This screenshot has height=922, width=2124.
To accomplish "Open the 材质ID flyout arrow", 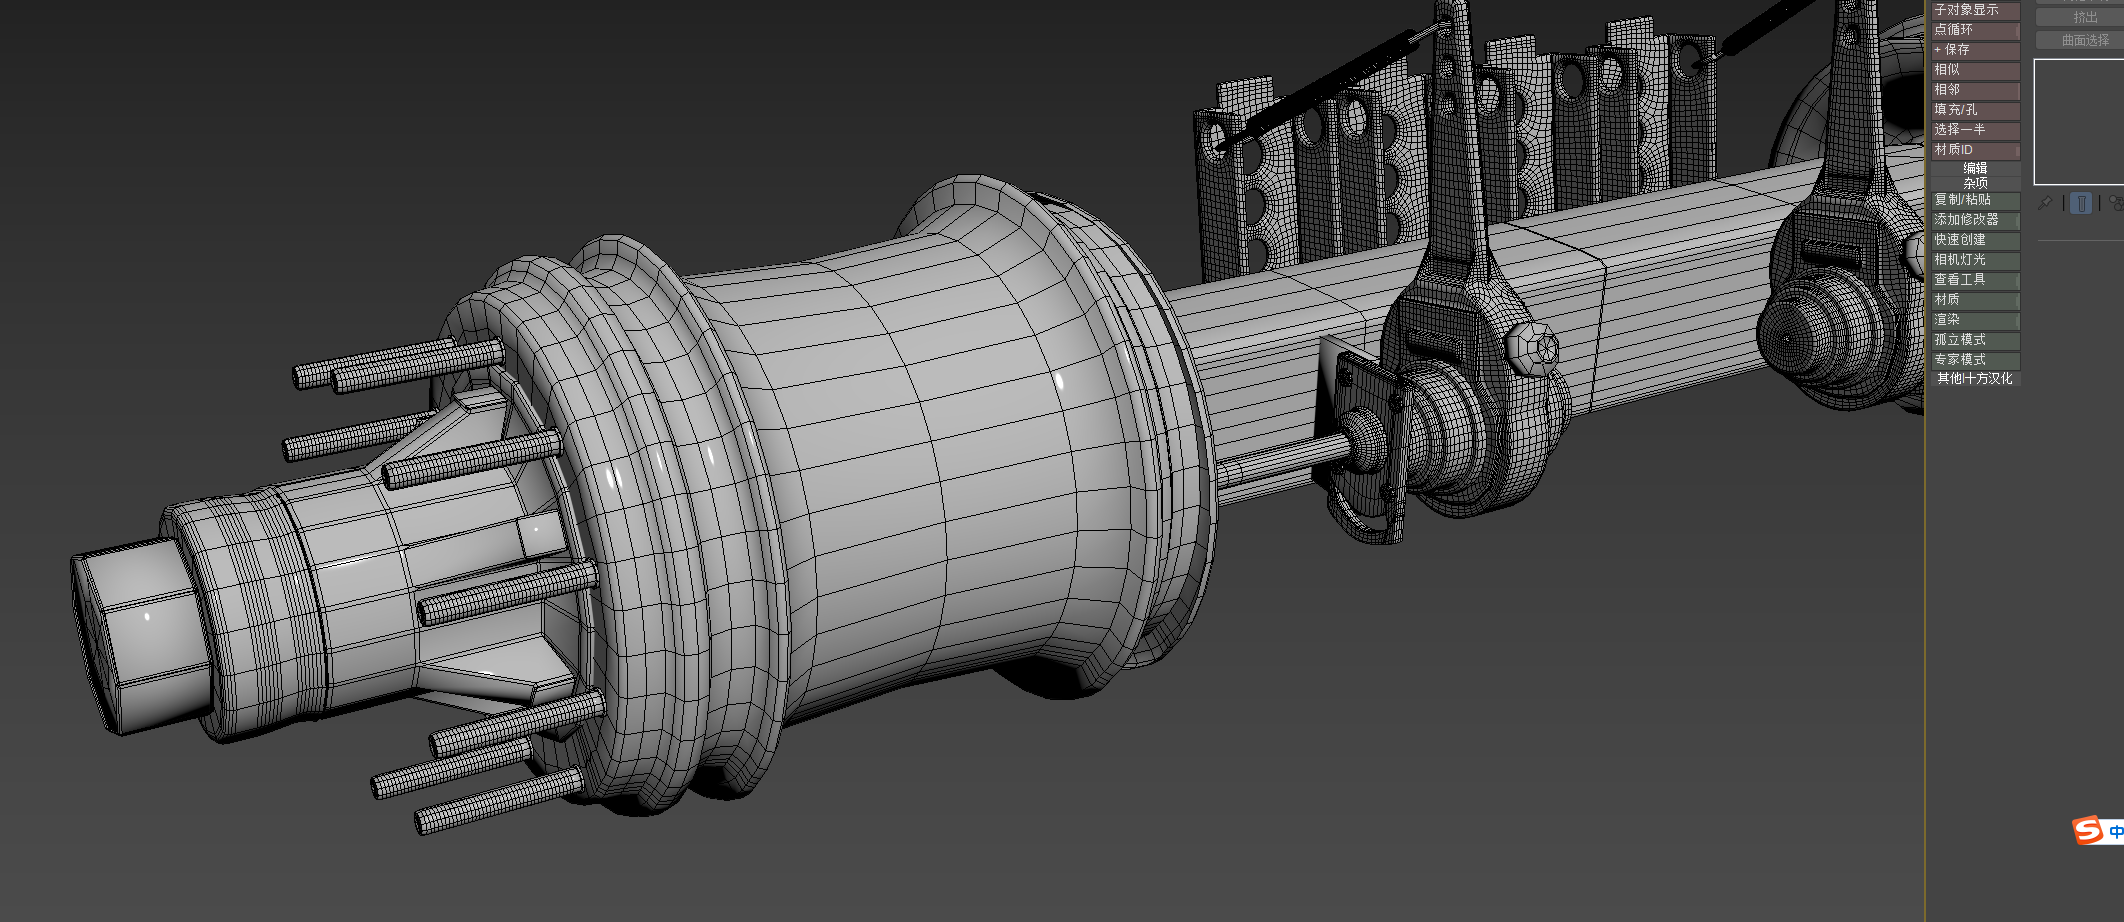I will click(2016, 151).
